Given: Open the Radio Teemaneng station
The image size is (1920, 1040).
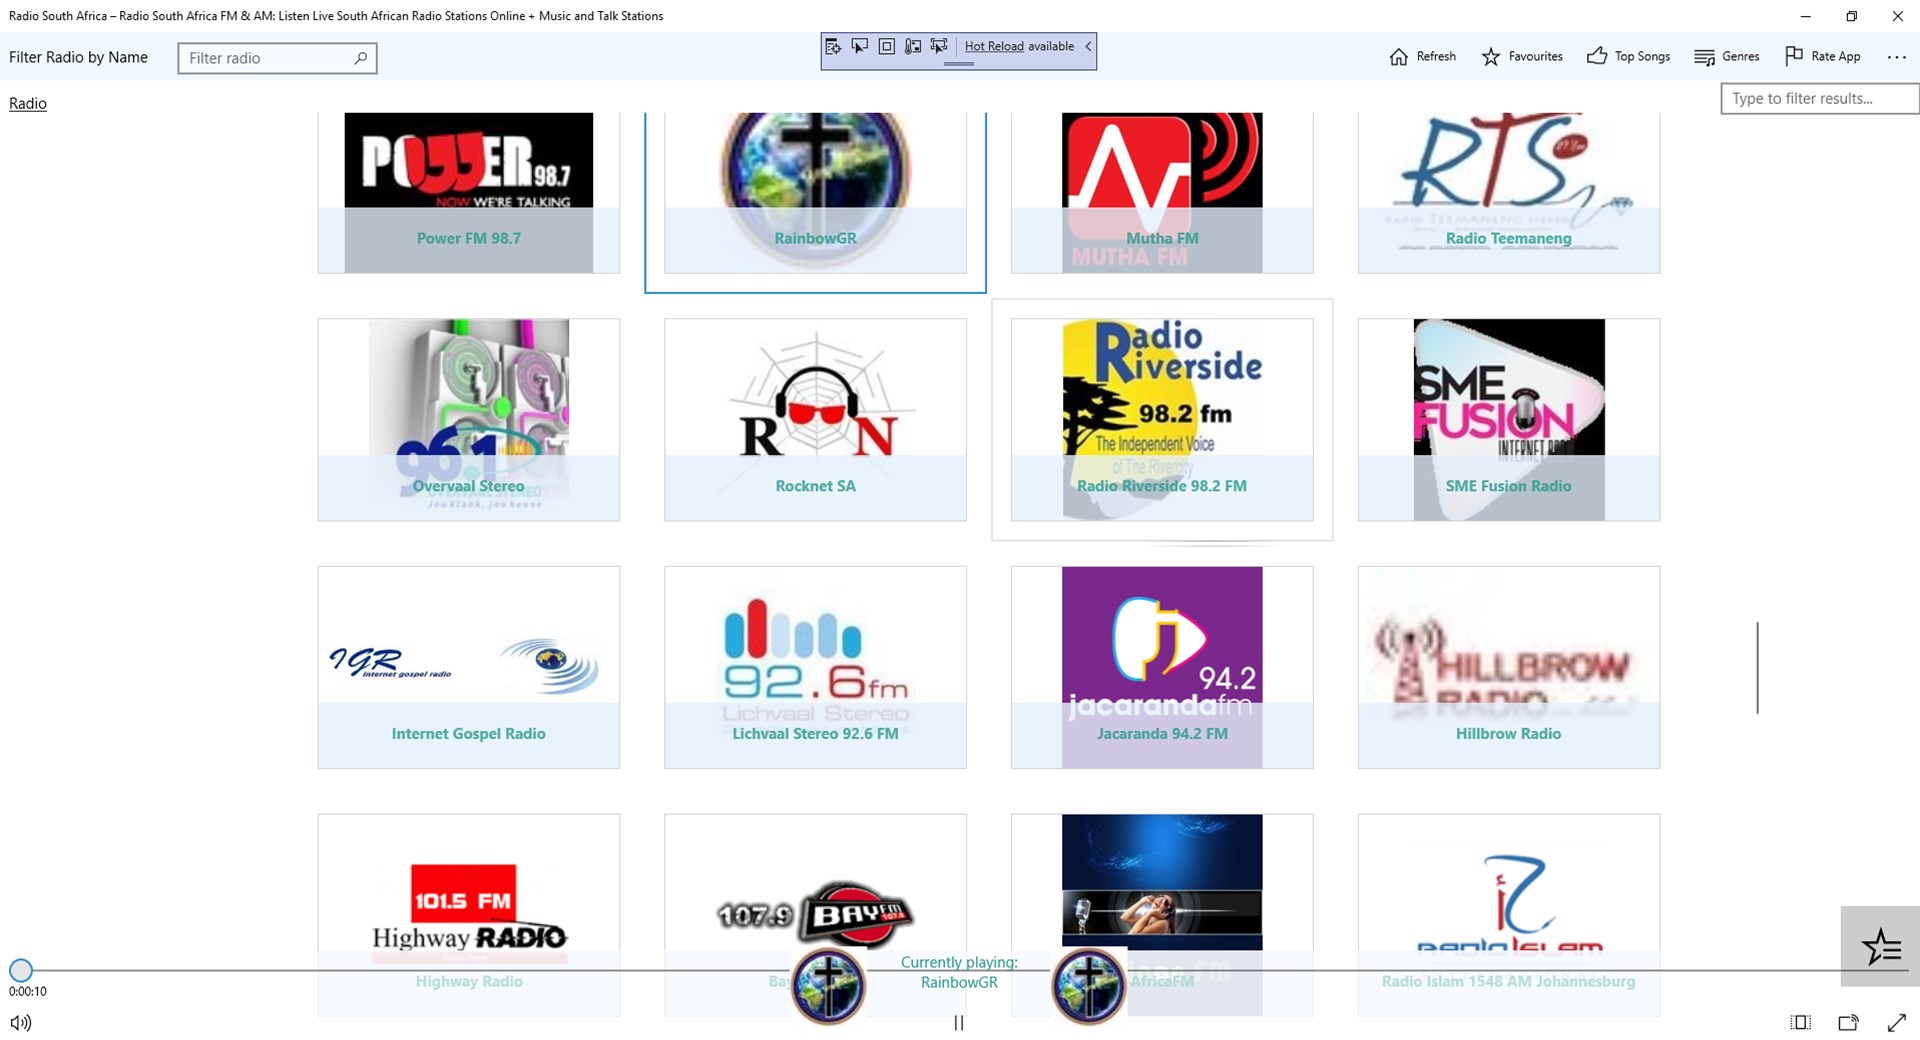Looking at the screenshot, I should coord(1509,192).
